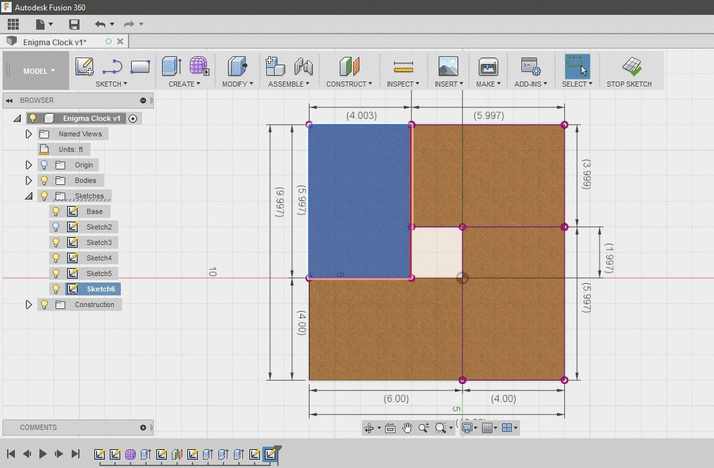The image size is (714, 468).
Task: Click the Extrude tool under Create
Action: (172, 66)
